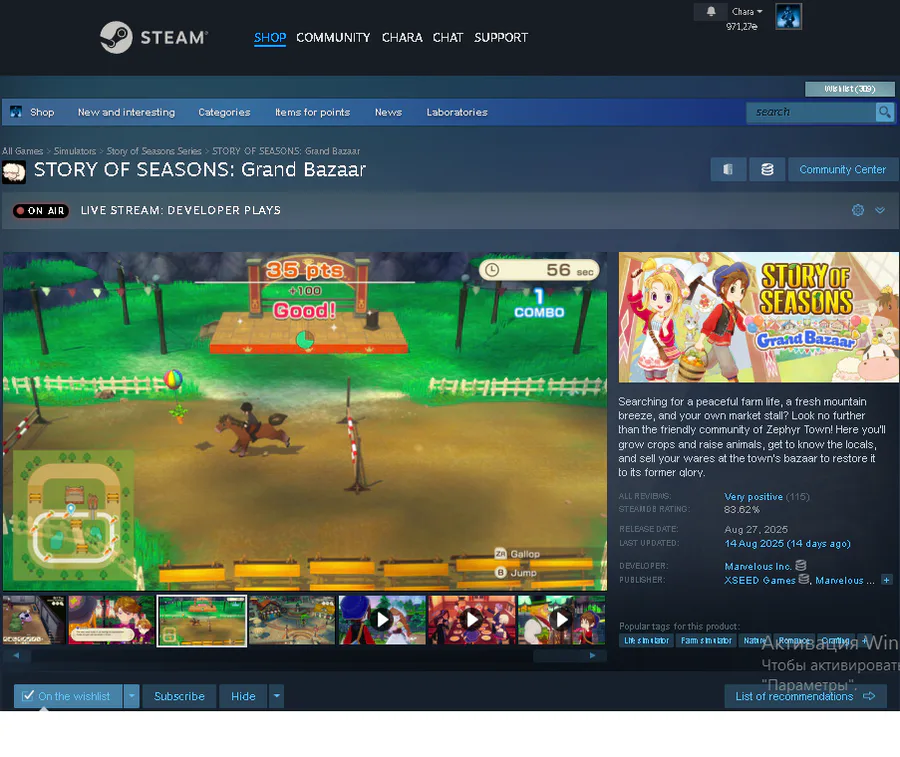The image size is (900, 757).
Task: Open the notifications bell
Action: (x=711, y=11)
